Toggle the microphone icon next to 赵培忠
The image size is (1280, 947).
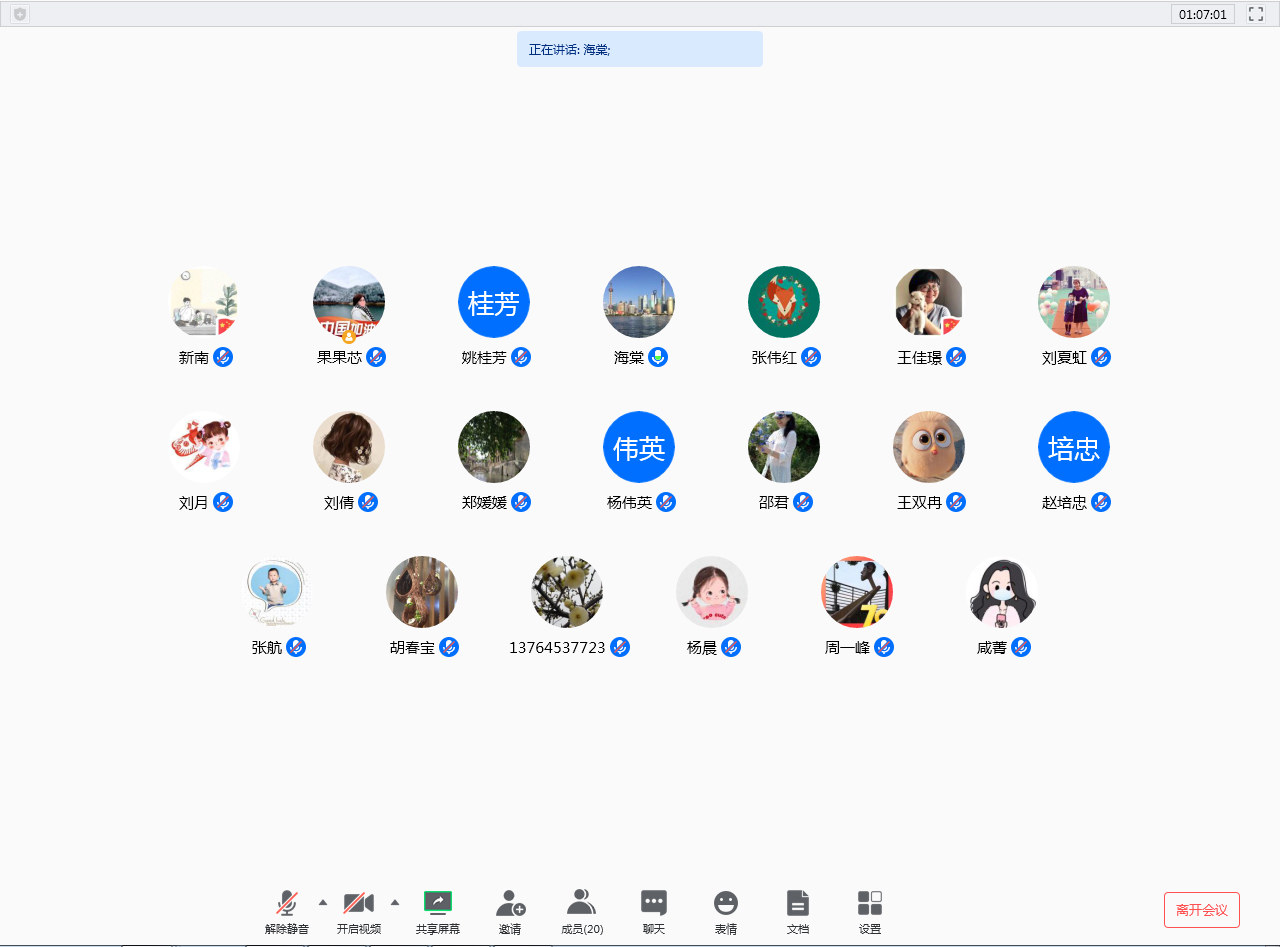(1101, 502)
